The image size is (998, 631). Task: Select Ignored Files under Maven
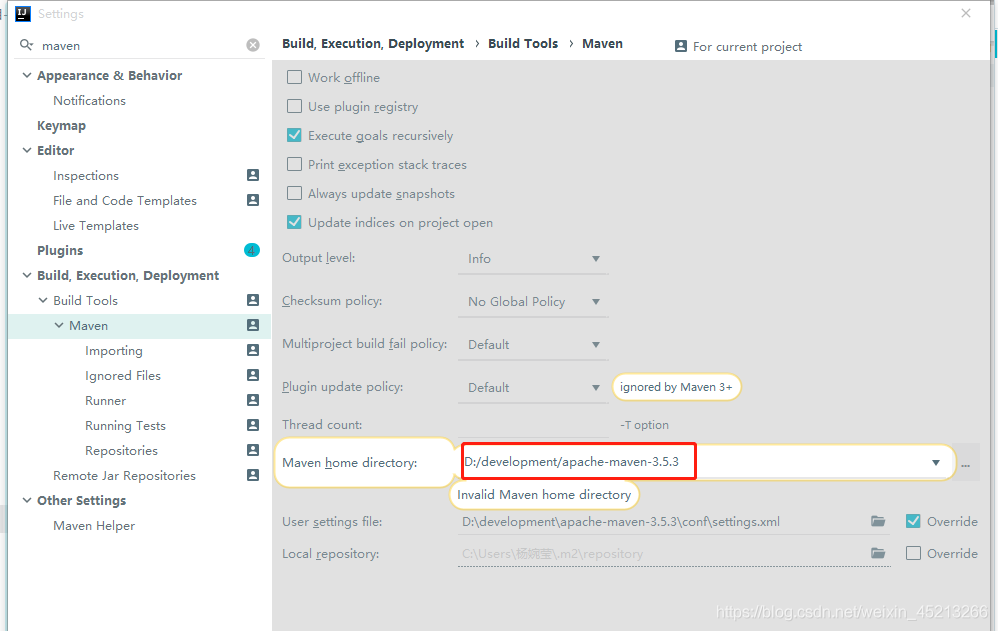123,376
